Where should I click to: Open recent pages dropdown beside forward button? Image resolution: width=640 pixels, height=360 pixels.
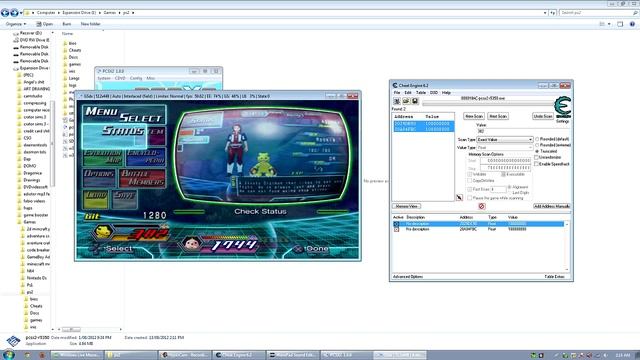tap(21, 13)
